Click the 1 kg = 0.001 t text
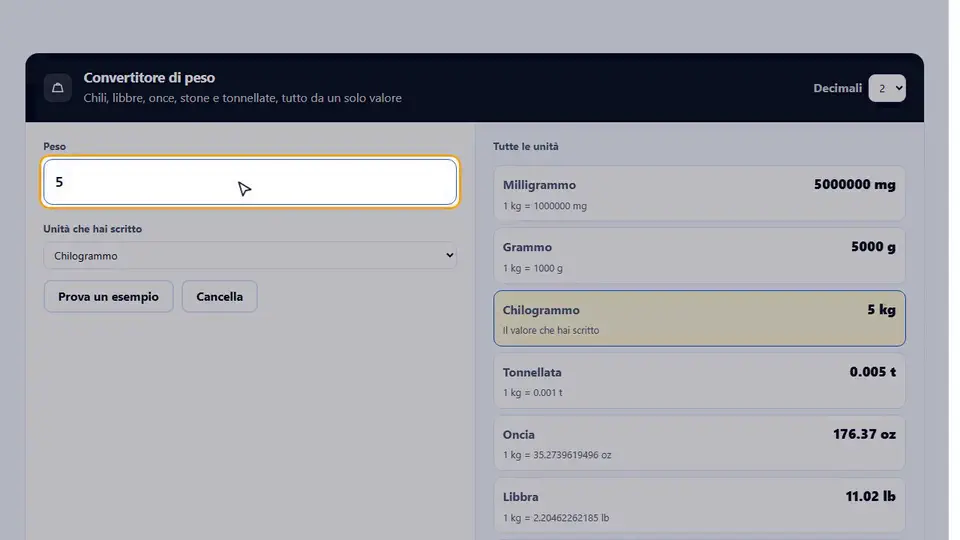Image resolution: width=960 pixels, height=540 pixels. point(533,392)
